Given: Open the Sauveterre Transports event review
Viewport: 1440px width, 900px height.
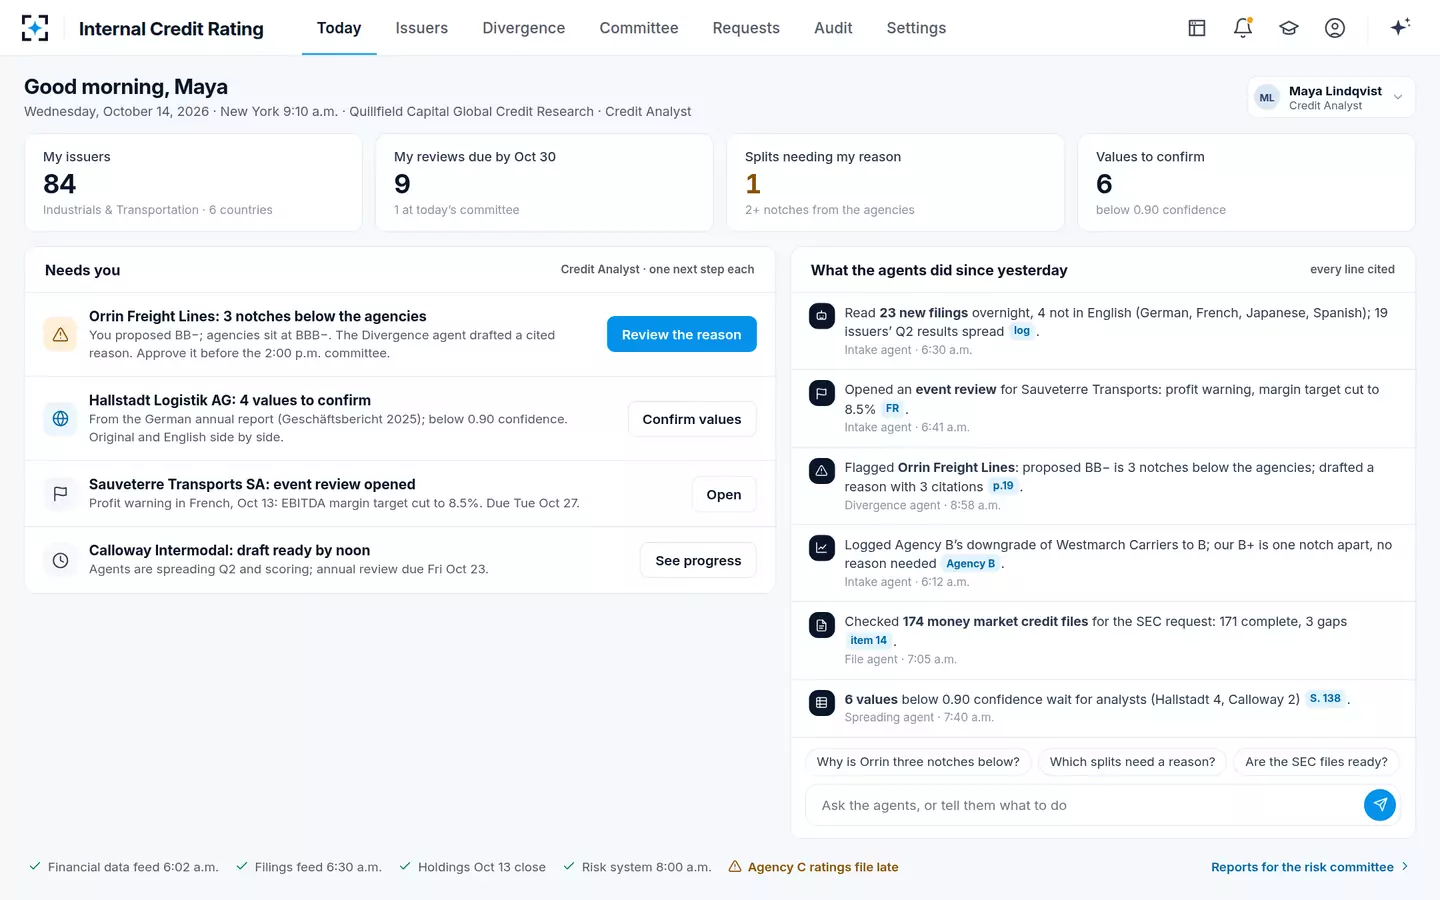Looking at the screenshot, I should [724, 494].
